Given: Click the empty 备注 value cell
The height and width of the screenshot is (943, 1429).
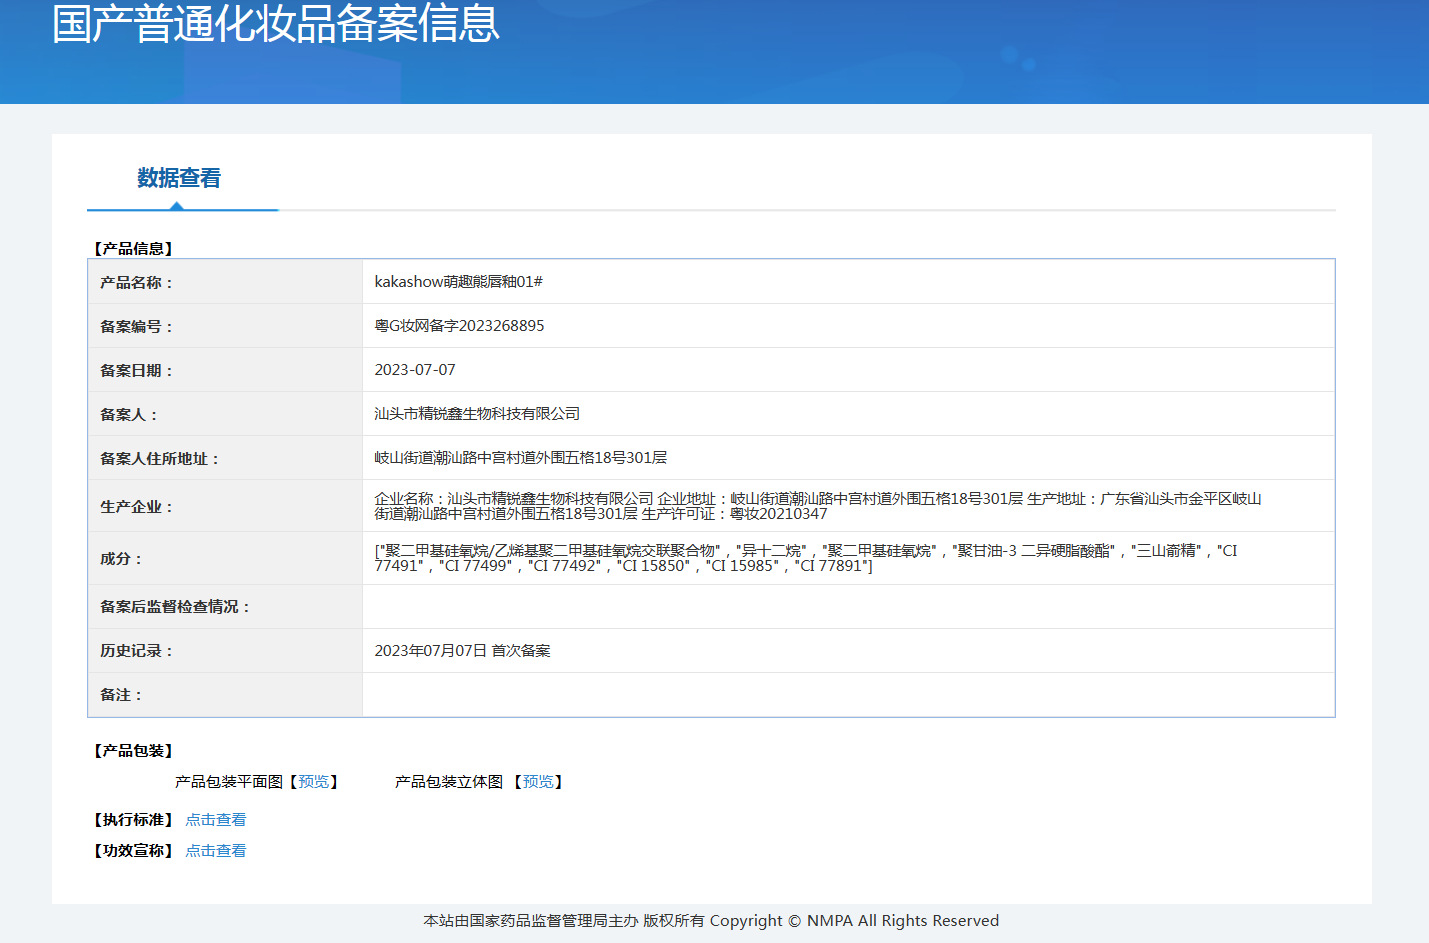Looking at the screenshot, I should (847, 695).
